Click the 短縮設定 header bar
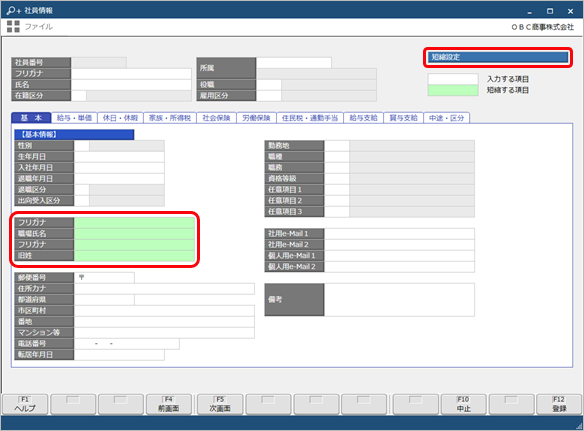The image size is (584, 431). coord(498,57)
